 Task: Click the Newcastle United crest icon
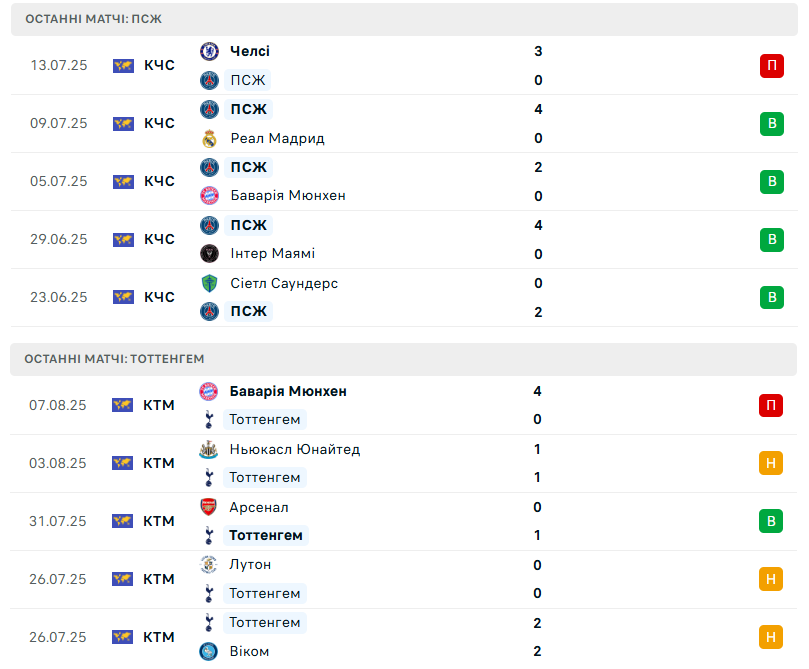pos(209,449)
